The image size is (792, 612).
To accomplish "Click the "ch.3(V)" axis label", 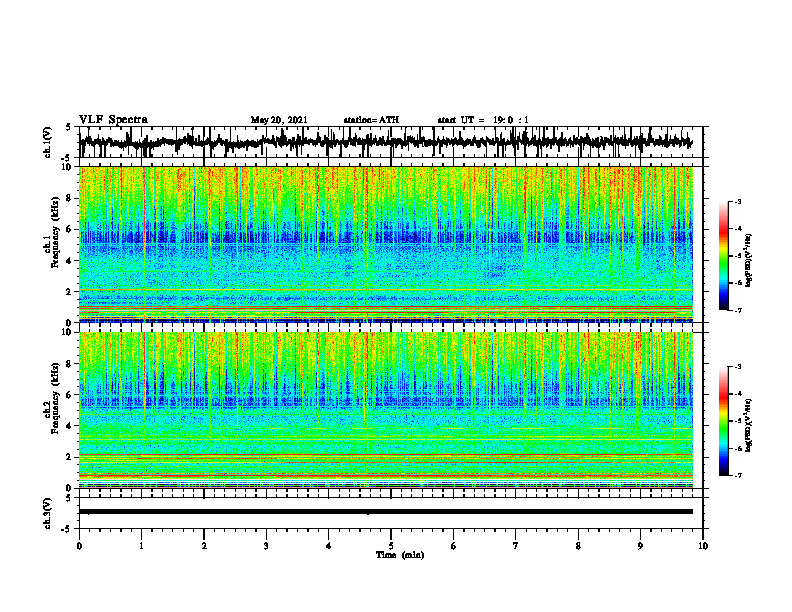I will [x=48, y=513].
